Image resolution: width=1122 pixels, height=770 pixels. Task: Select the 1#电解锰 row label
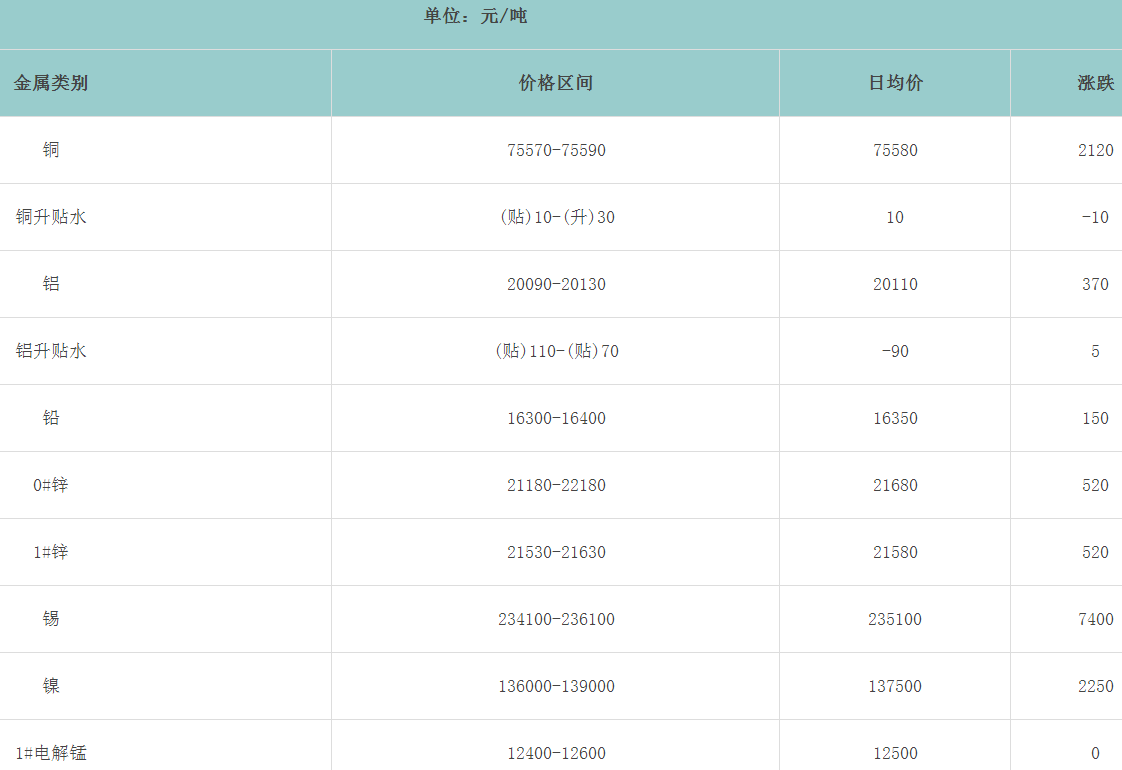coord(51,753)
